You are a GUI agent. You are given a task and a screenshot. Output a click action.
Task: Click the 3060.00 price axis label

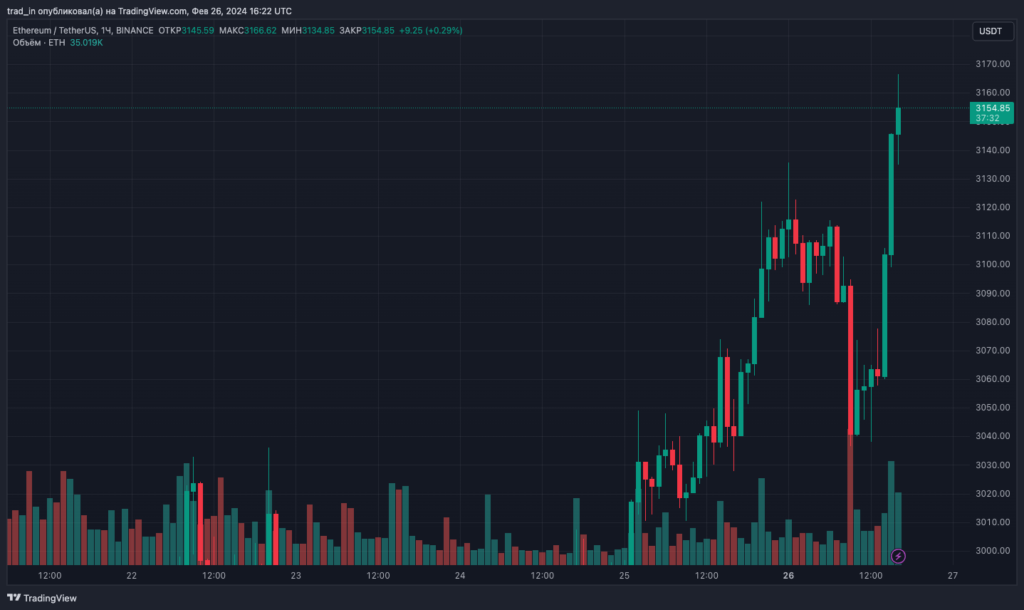tap(993, 379)
